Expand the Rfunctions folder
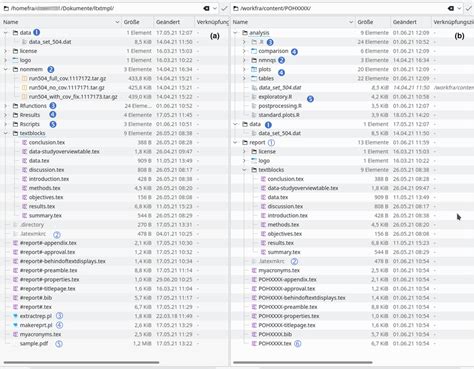 tap(6, 106)
